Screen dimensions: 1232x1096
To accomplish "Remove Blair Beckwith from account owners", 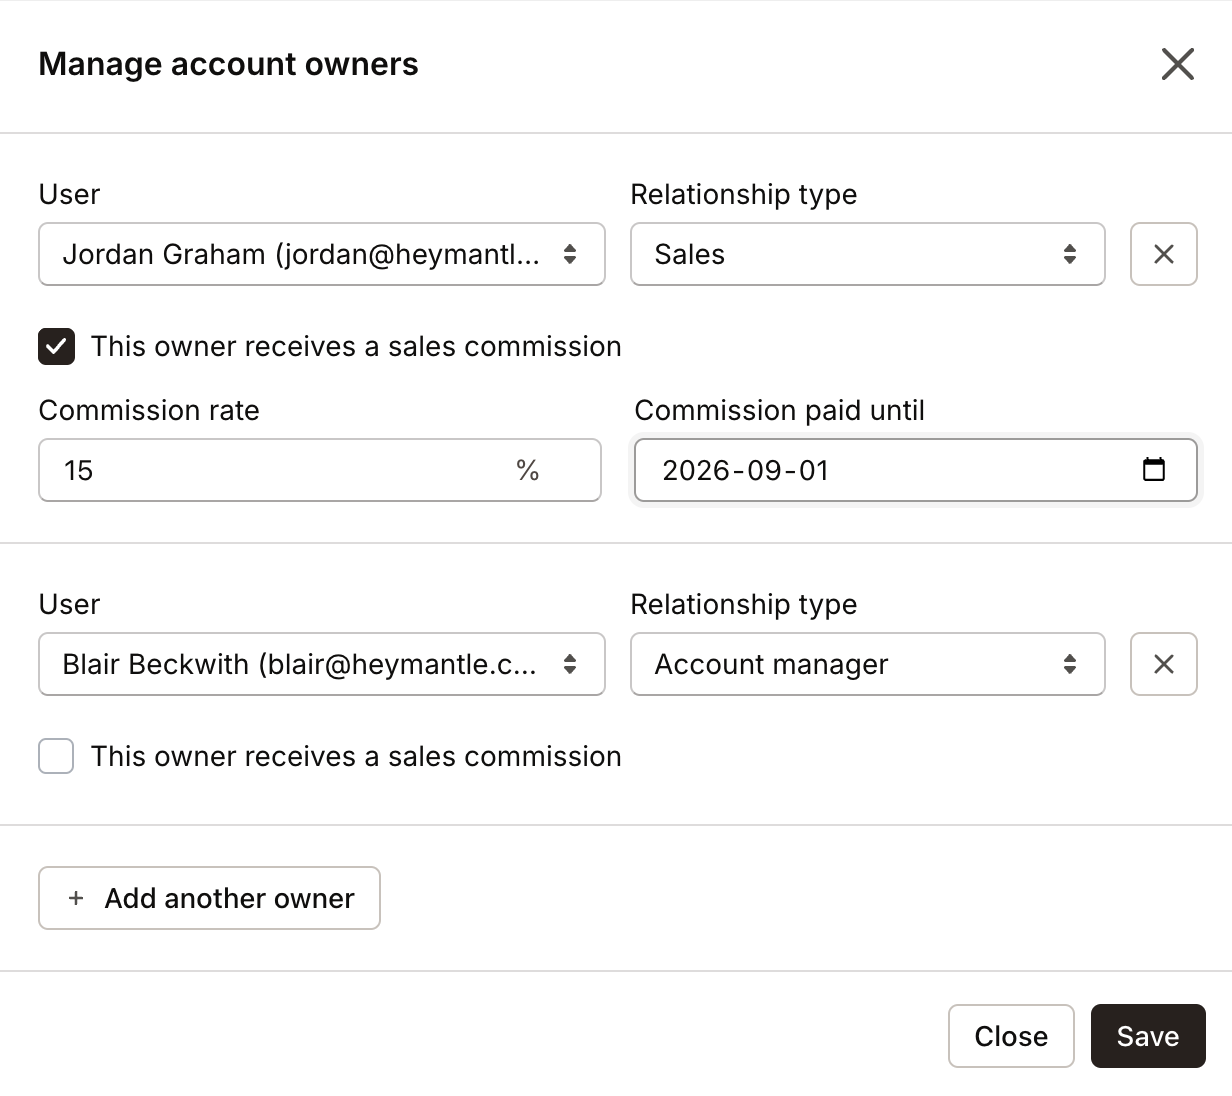I will click(1163, 664).
